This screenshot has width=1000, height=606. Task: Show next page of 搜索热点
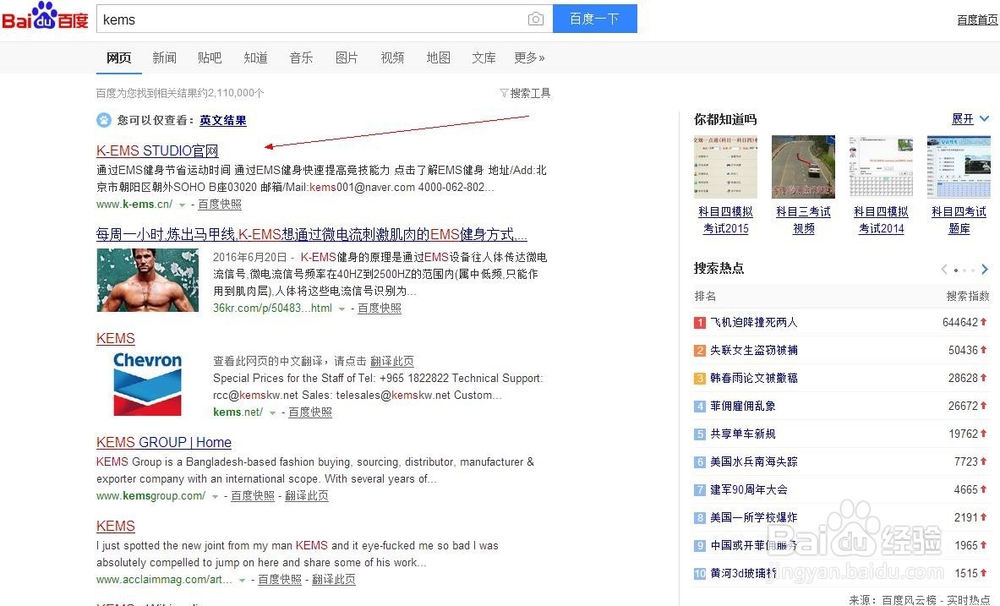coord(985,269)
